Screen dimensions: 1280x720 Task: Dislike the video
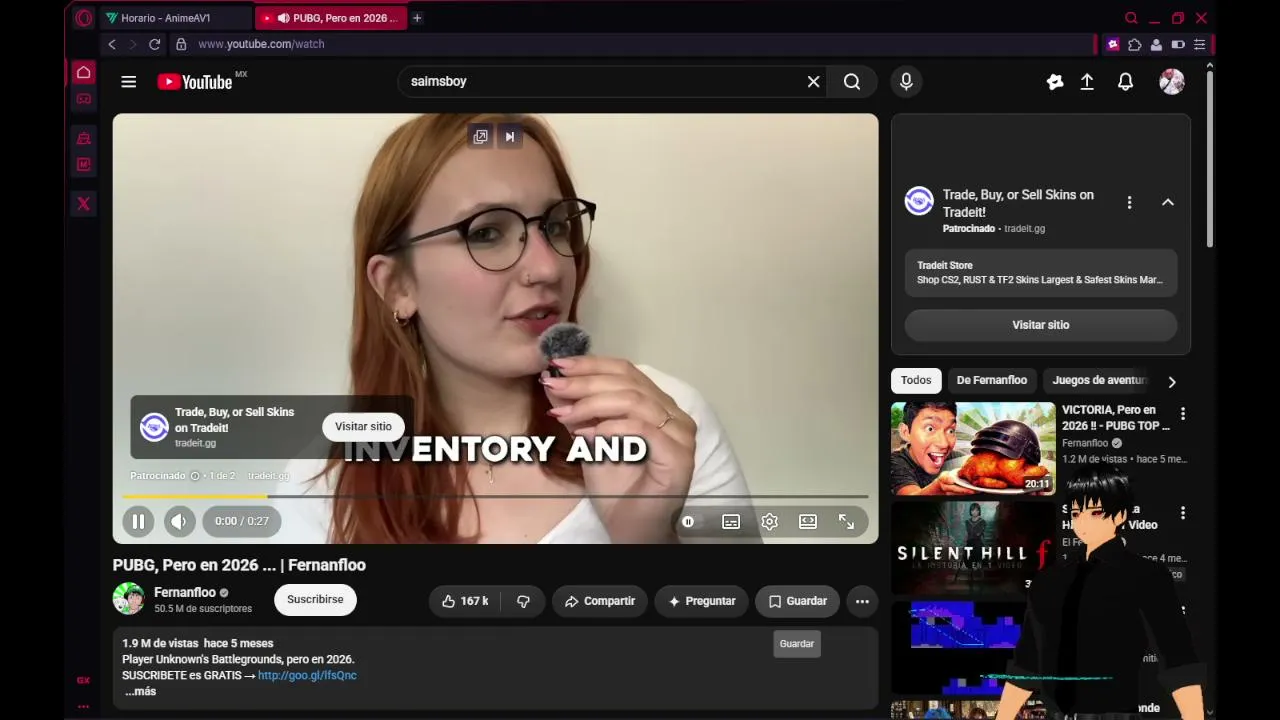[x=523, y=601]
